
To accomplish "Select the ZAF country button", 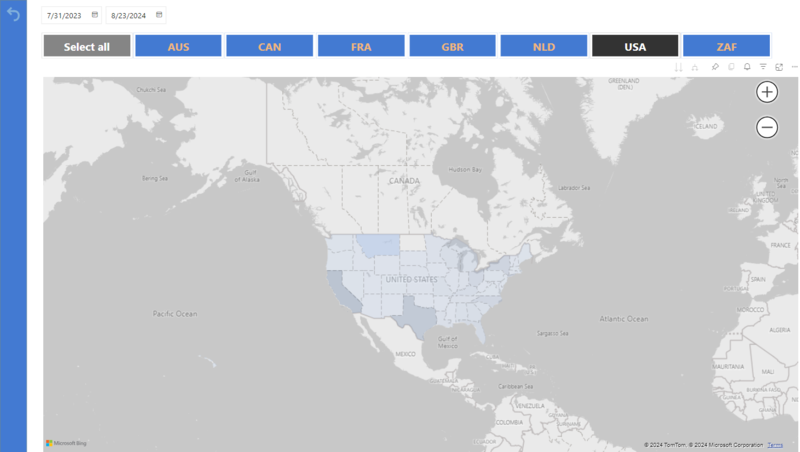I will pos(727,46).
